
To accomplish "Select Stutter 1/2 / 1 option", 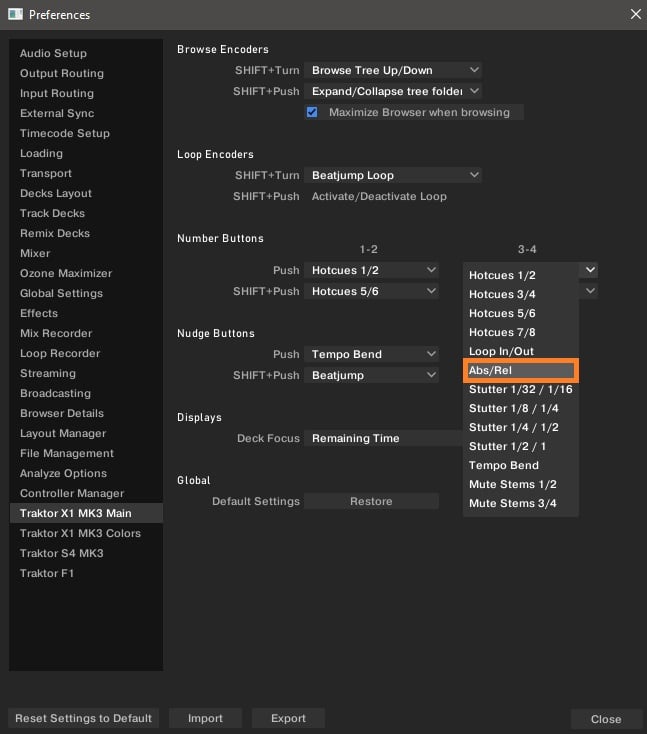I will (521, 447).
